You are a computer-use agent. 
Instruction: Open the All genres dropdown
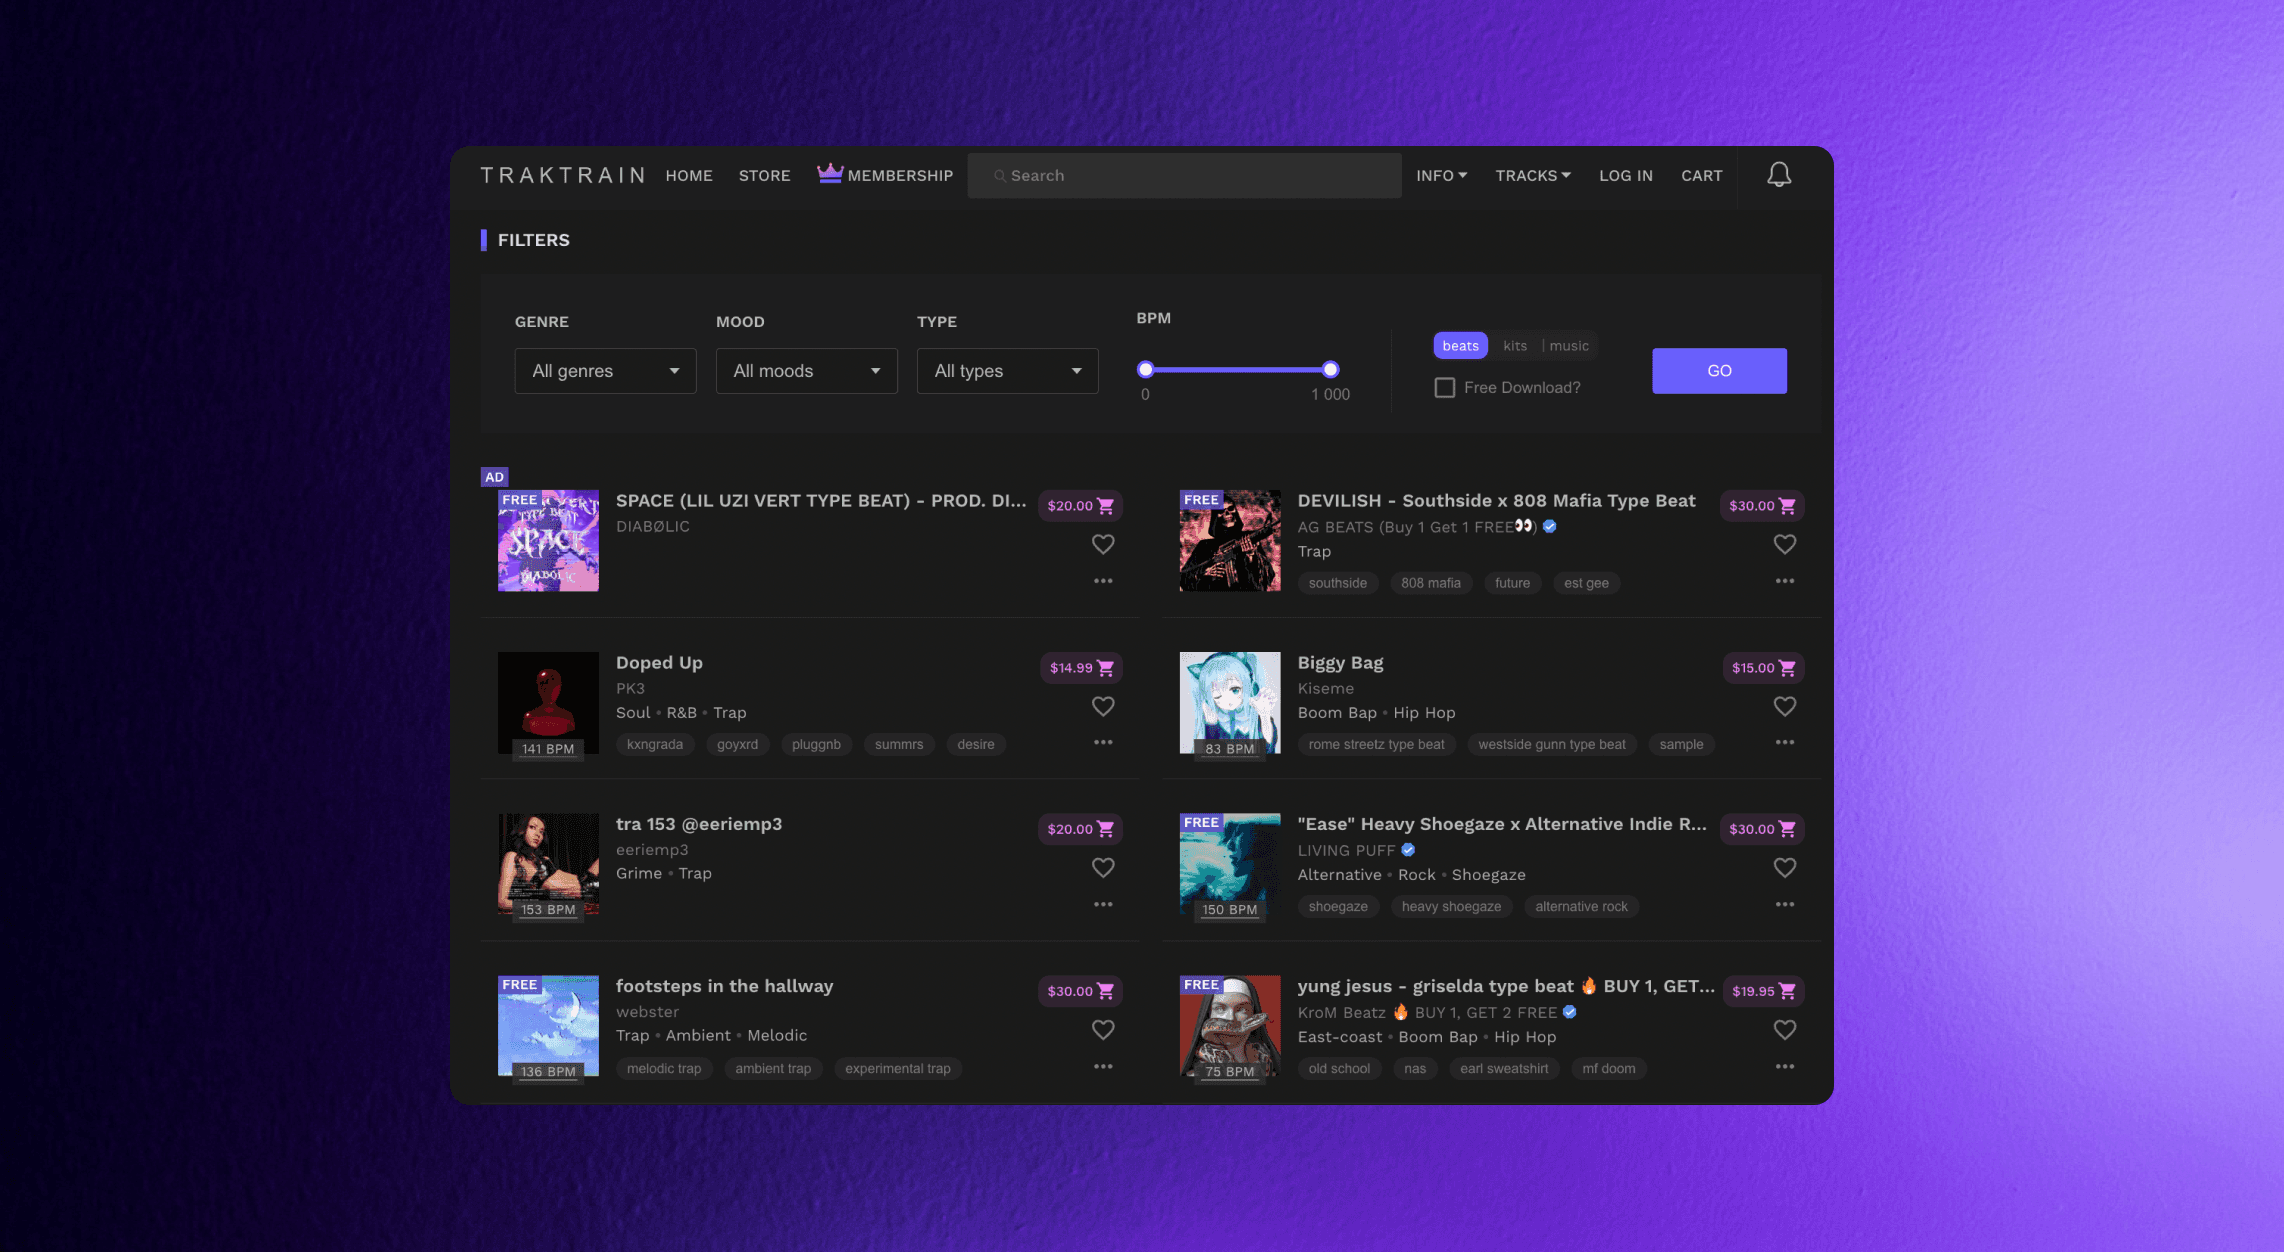coord(605,371)
